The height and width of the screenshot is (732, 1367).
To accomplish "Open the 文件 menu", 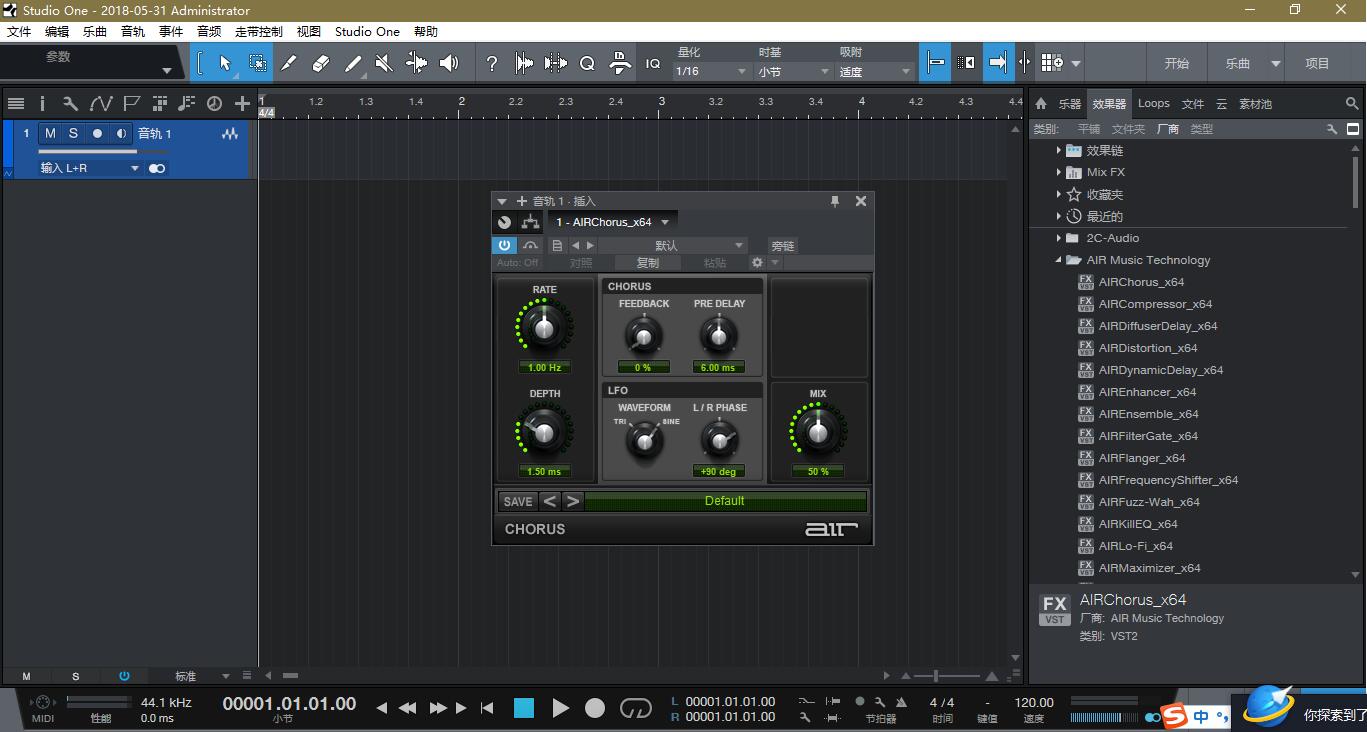I will click(x=19, y=31).
